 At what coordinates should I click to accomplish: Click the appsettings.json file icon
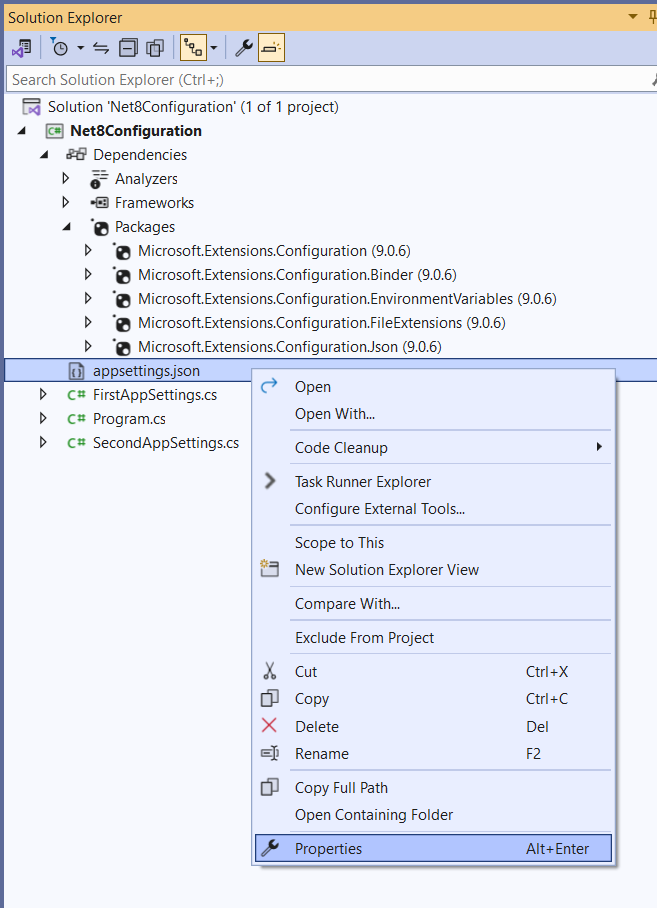click(76, 371)
